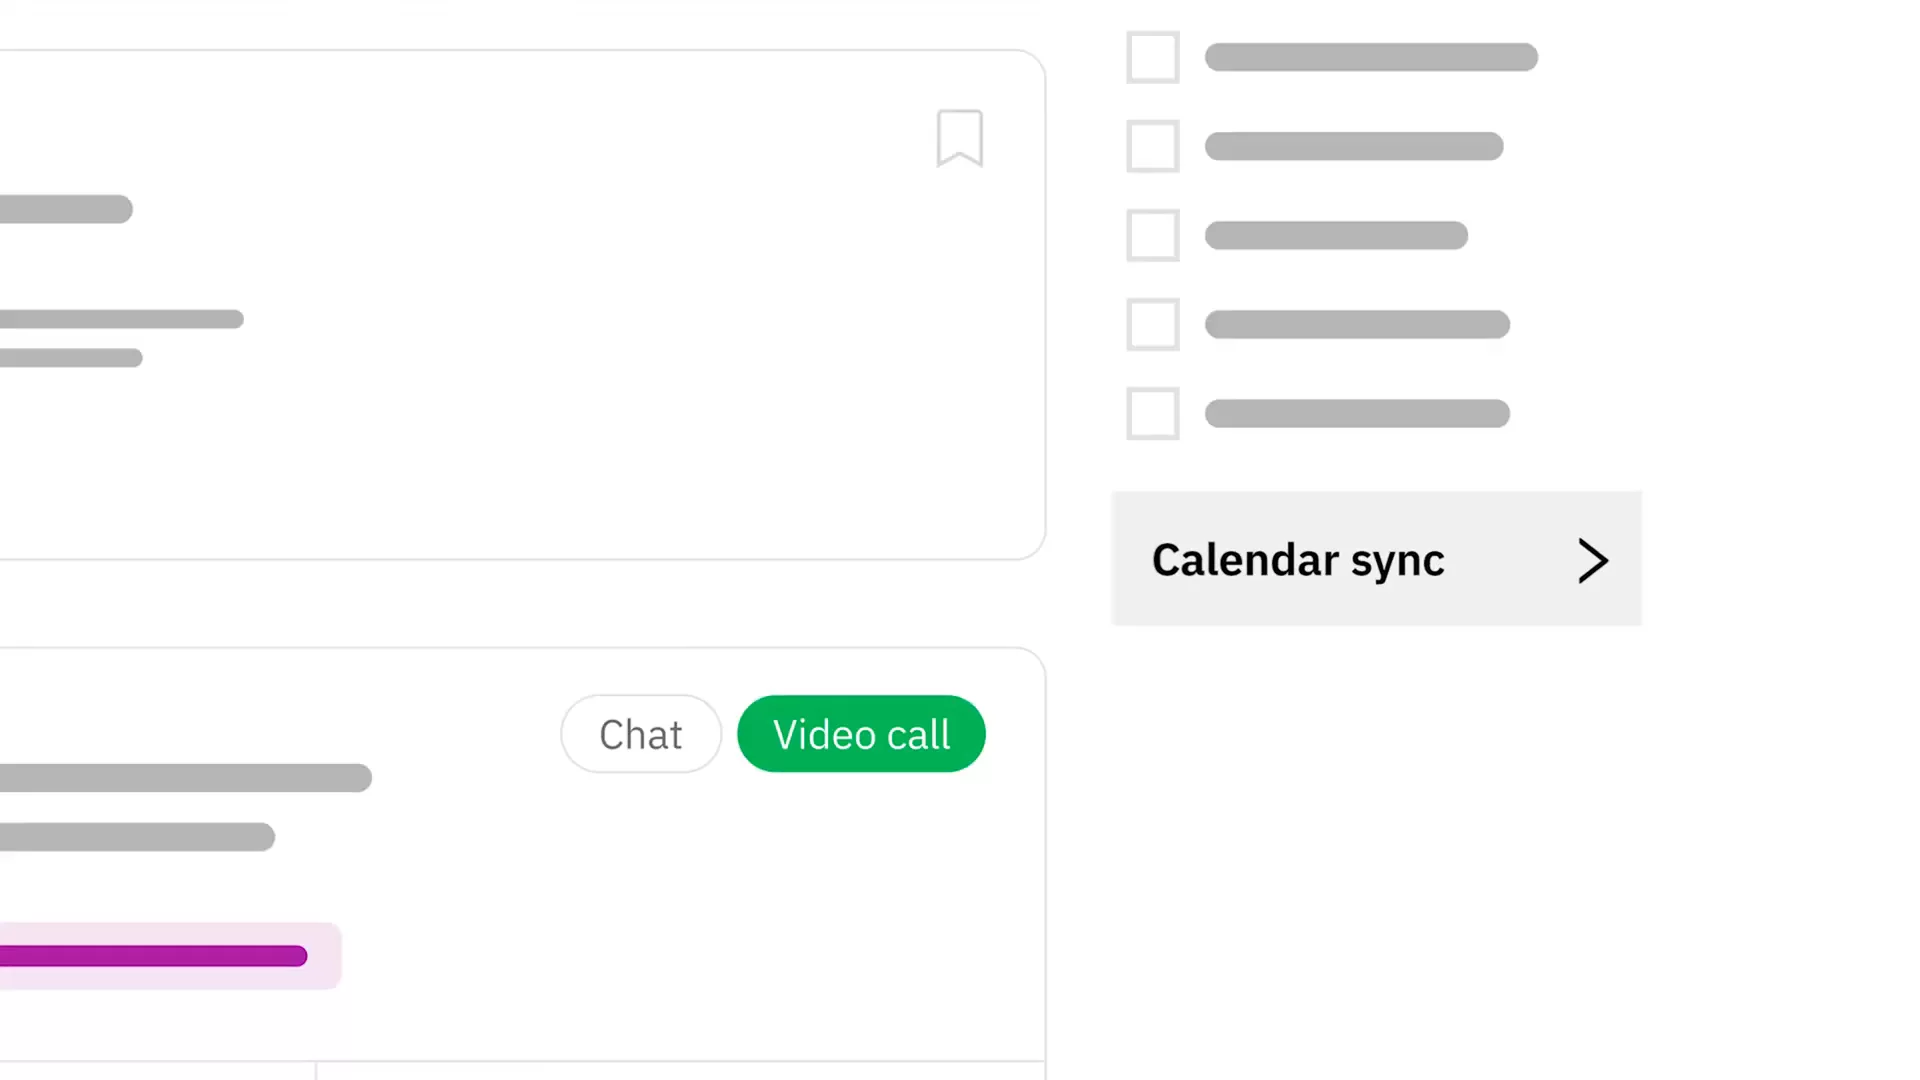Enable the fourth checkbox in the list

tap(1152, 324)
